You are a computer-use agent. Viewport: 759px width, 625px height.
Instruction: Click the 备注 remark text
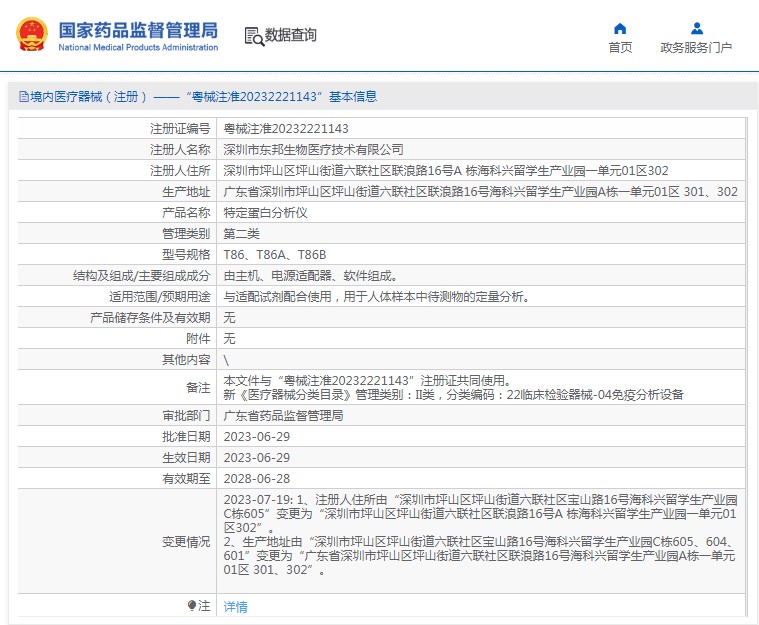453,387
